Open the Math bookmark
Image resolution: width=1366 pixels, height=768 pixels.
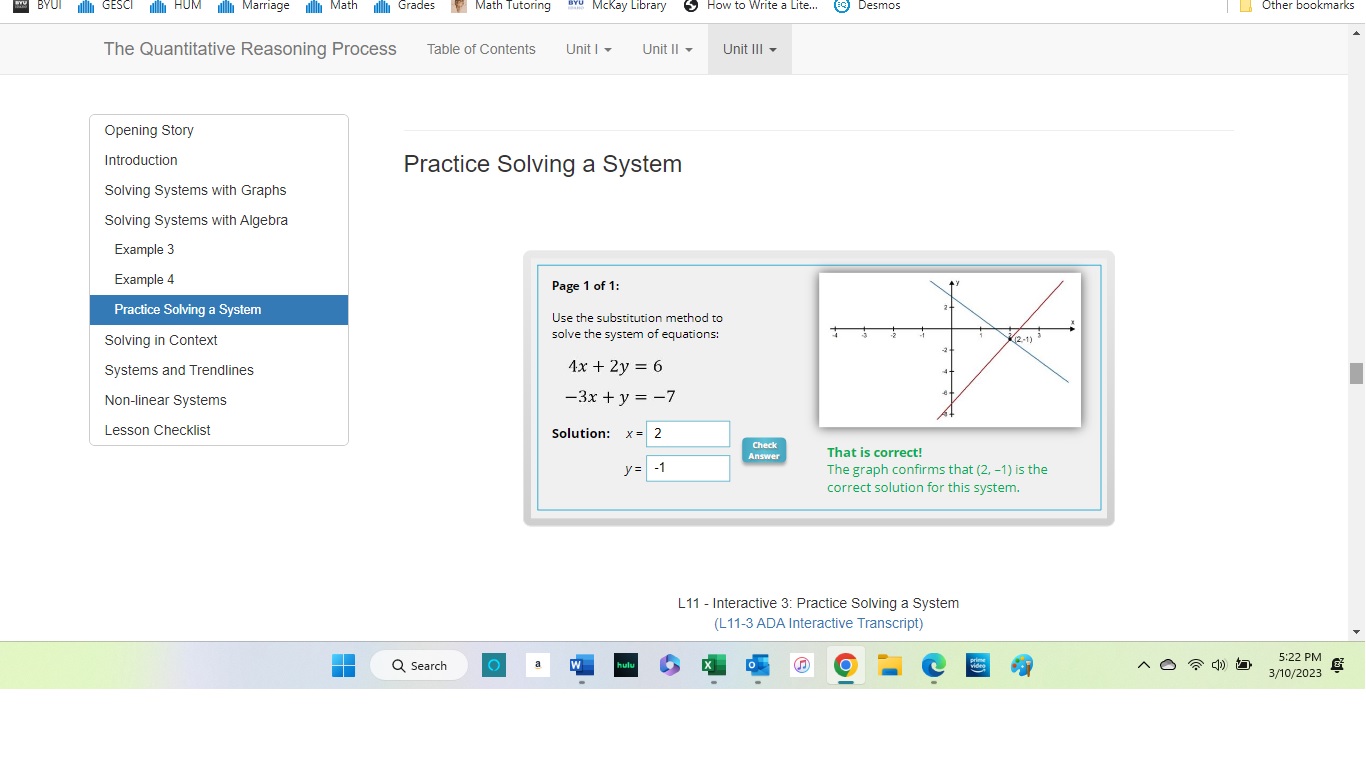331,6
